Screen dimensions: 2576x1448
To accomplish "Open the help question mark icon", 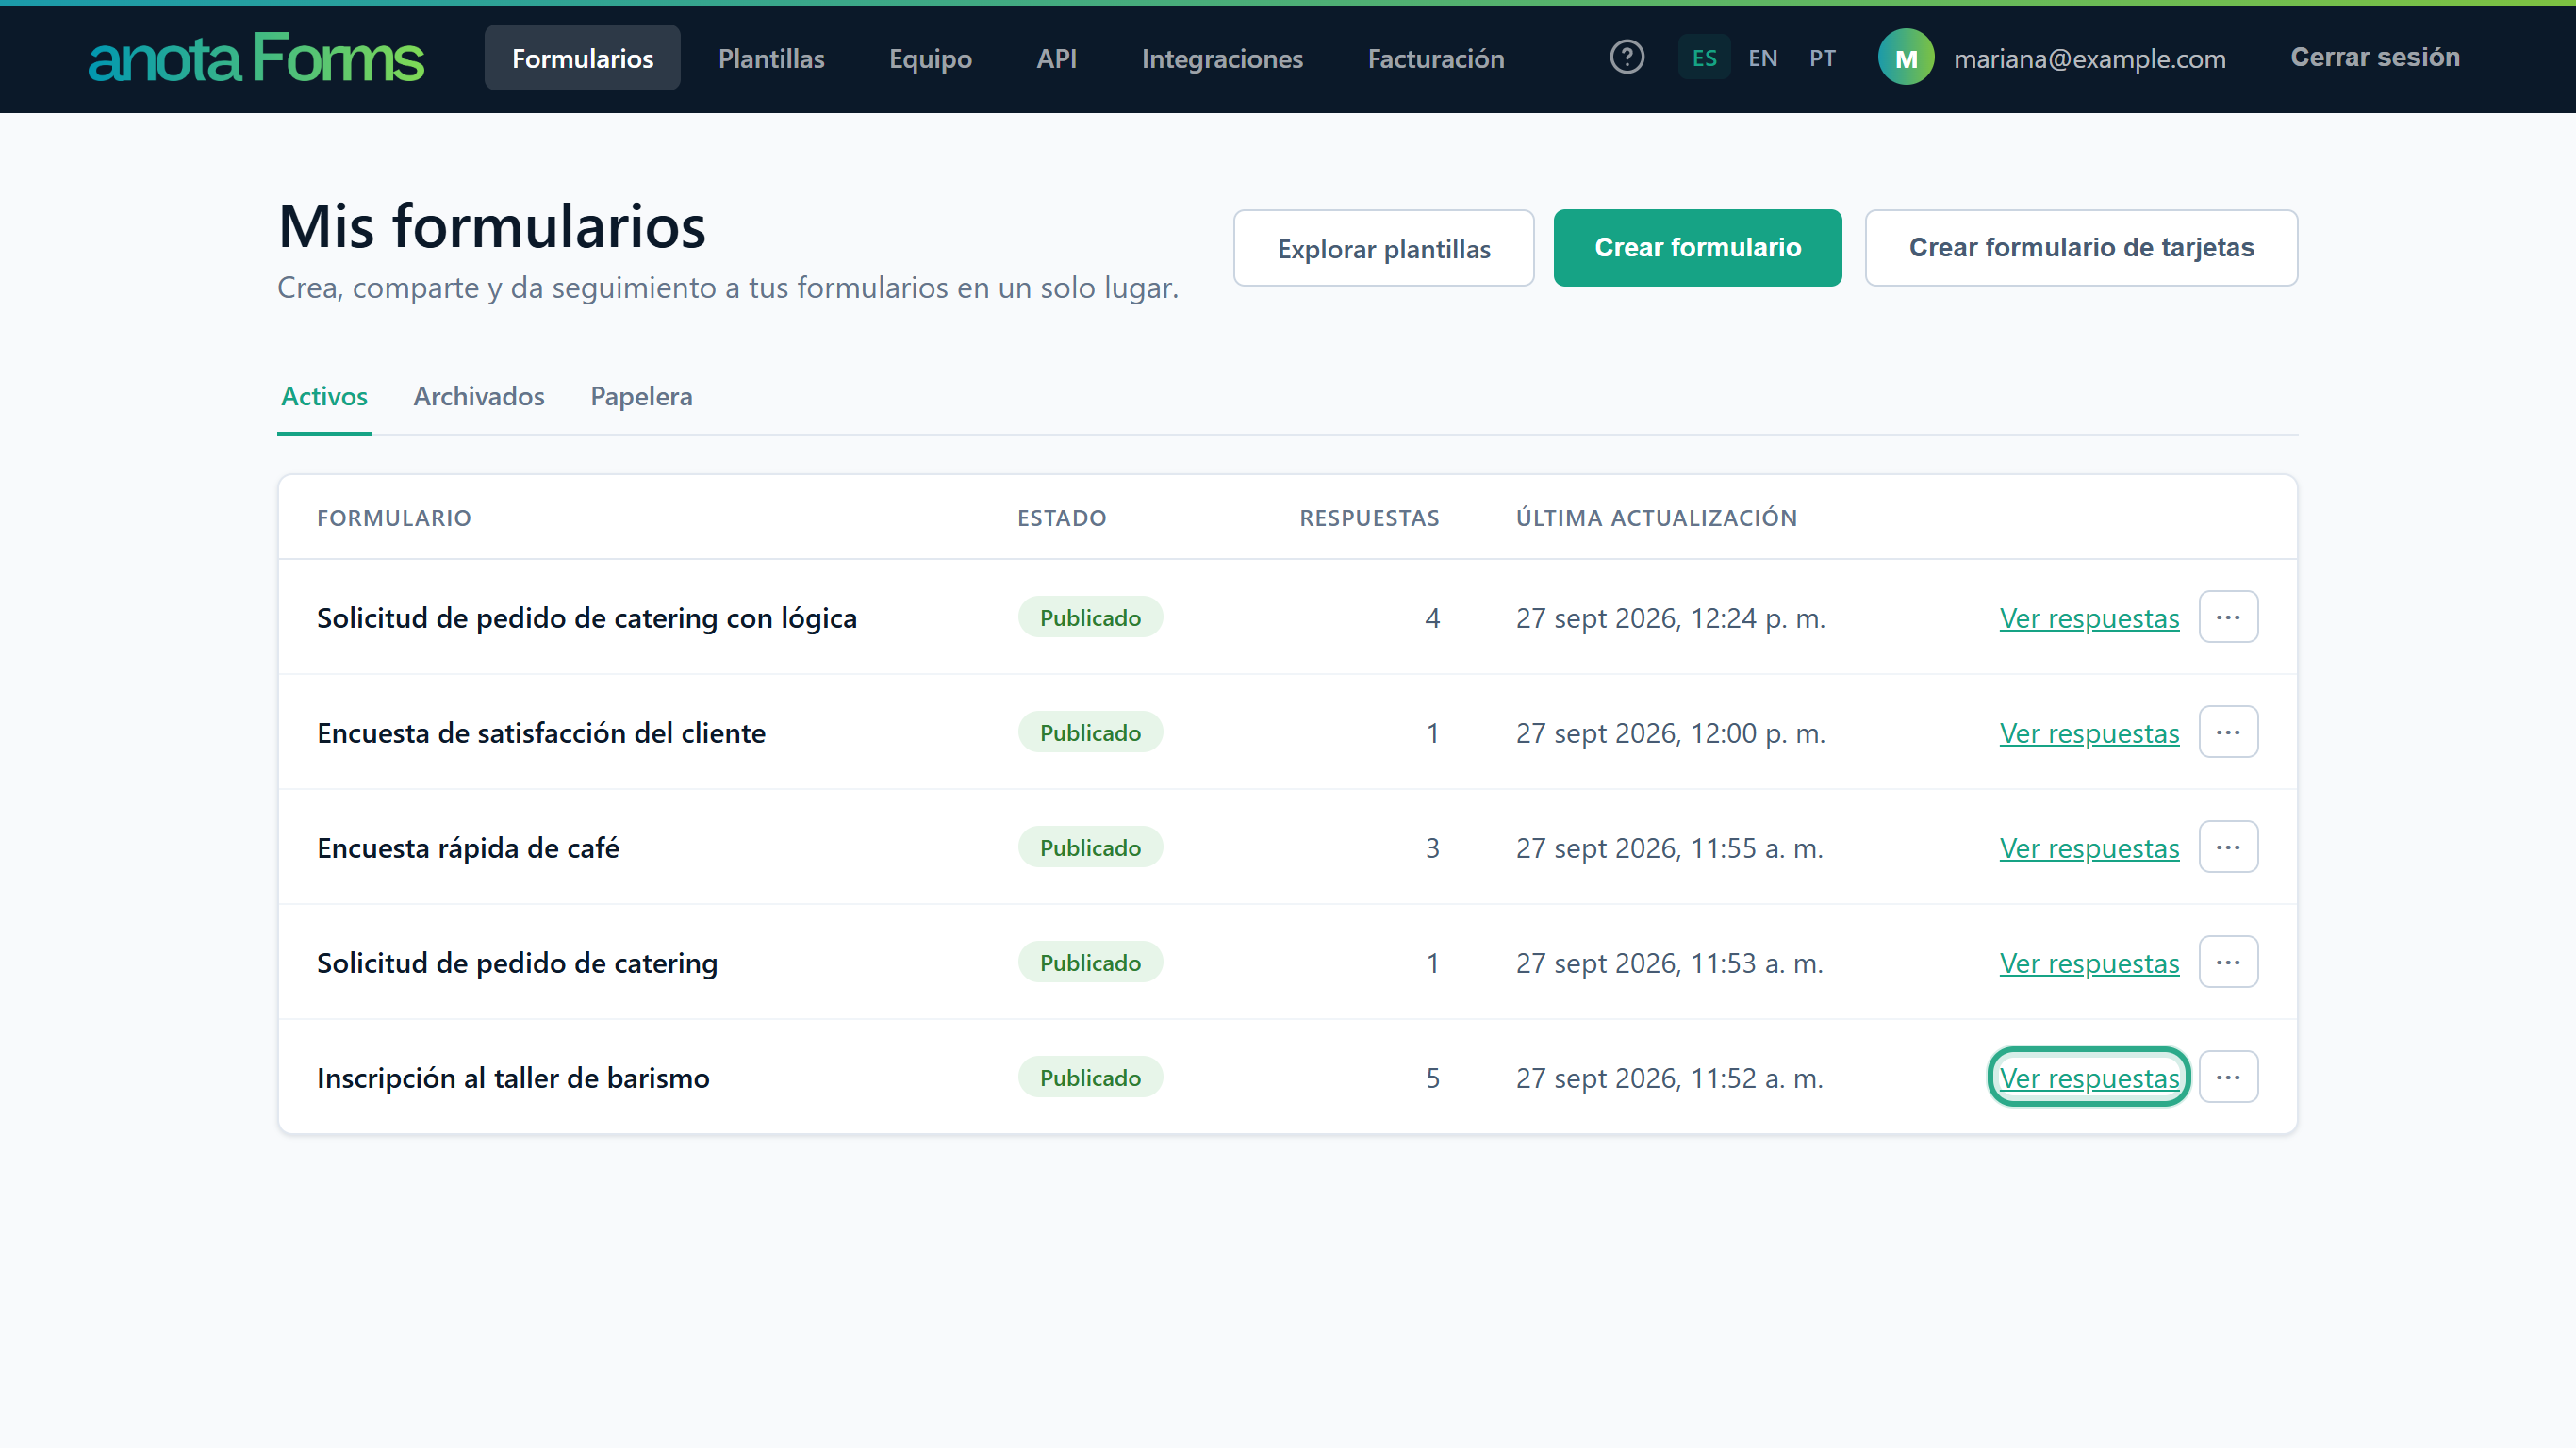I will point(1627,57).
